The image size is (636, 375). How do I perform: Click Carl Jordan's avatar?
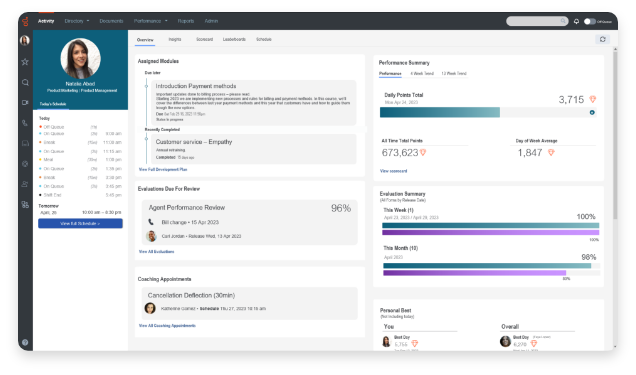click(151, 236)
